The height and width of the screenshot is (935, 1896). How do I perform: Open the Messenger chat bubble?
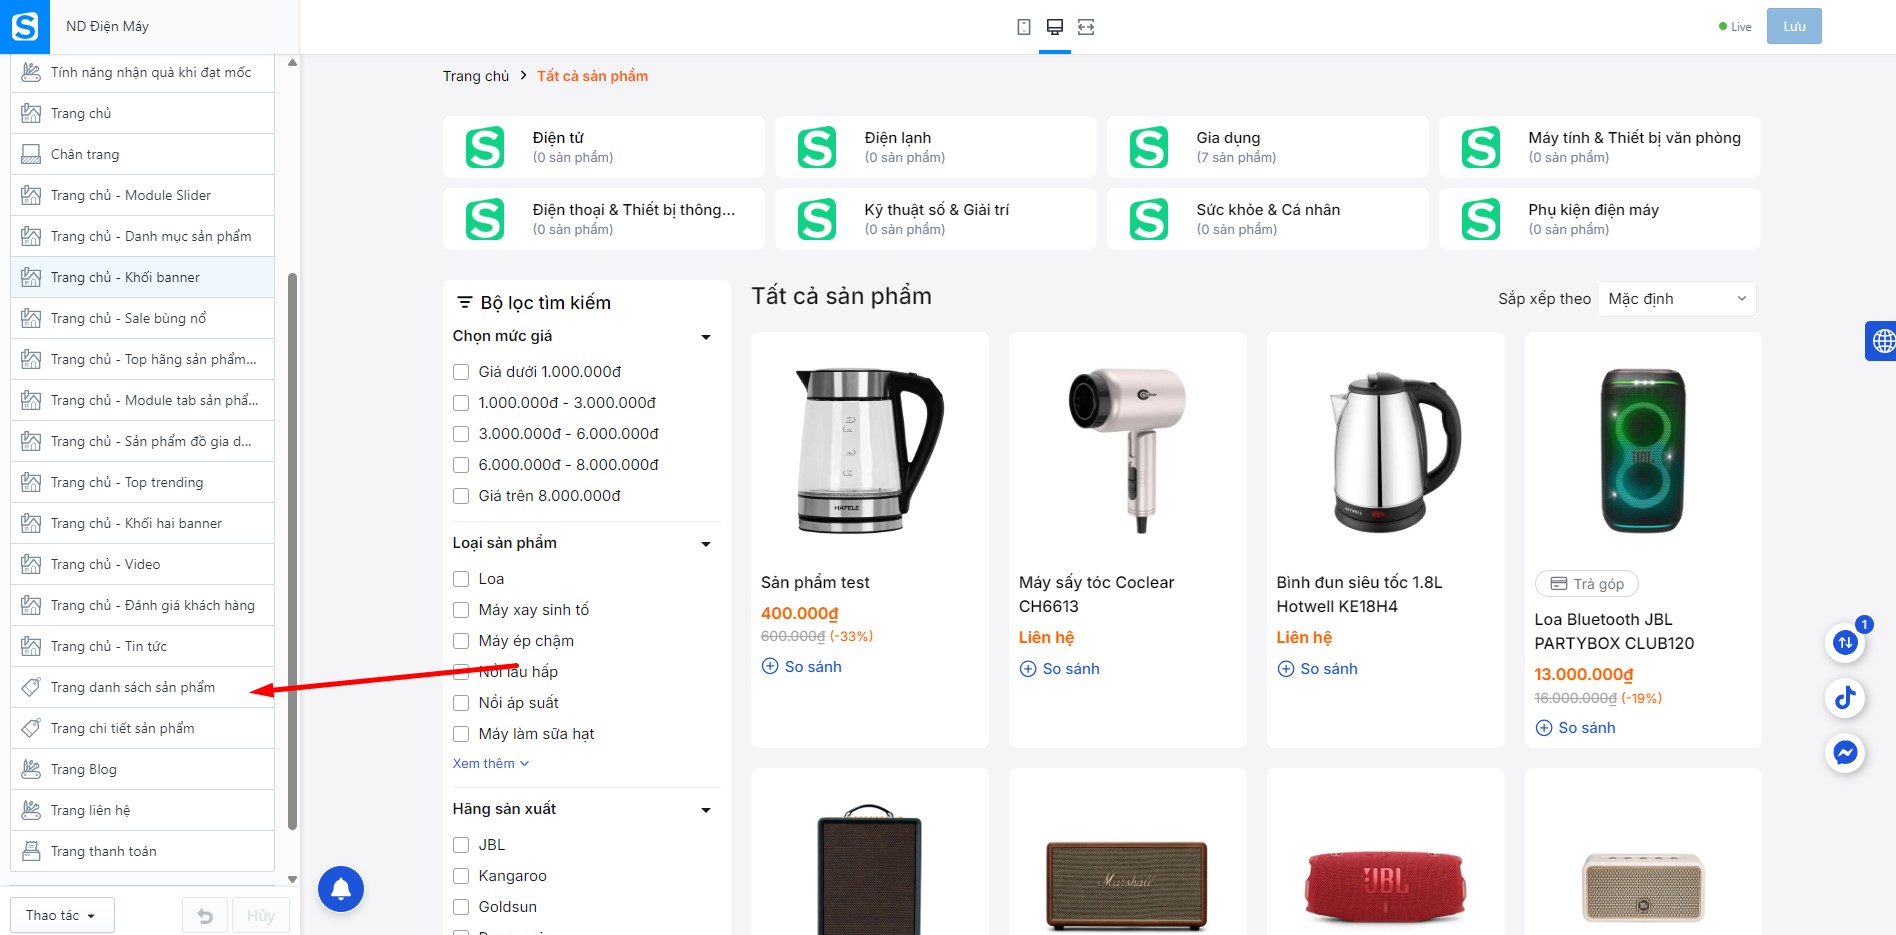(x=1845, y=752)
